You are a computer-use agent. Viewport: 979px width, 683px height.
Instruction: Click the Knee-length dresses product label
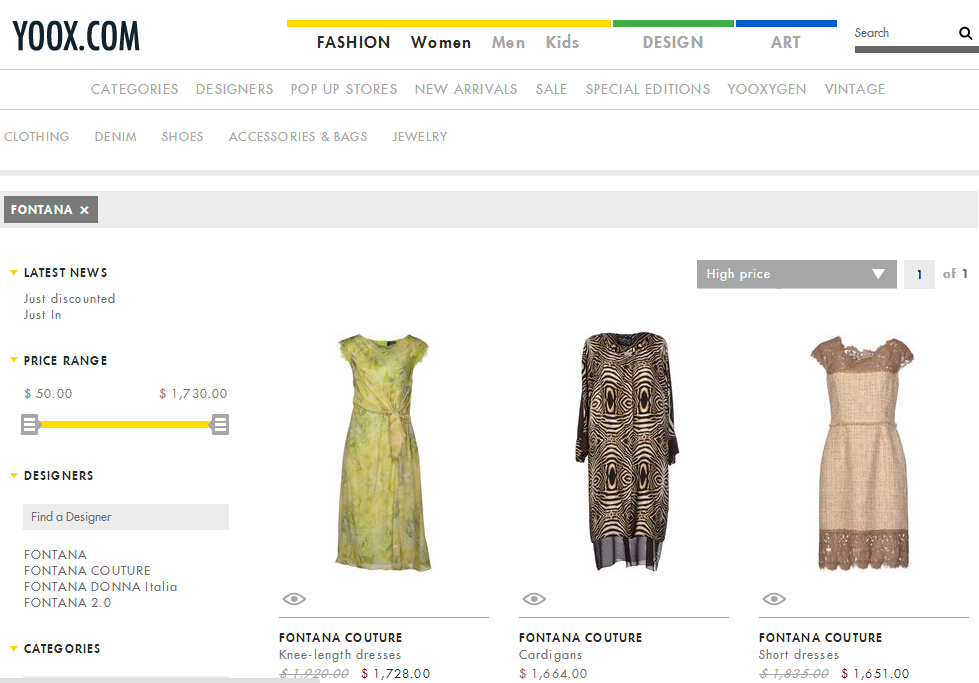pyautogui.click(x=340, y=655)
